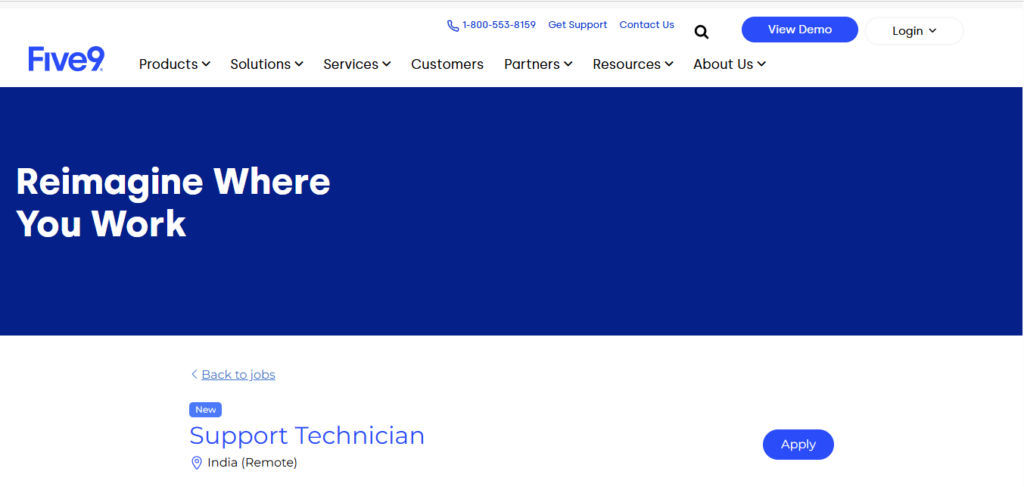Image resolution: width=1024 pixels, height=487 pixels.
Task: Expand the Partners menu
Action: [538, 64]
